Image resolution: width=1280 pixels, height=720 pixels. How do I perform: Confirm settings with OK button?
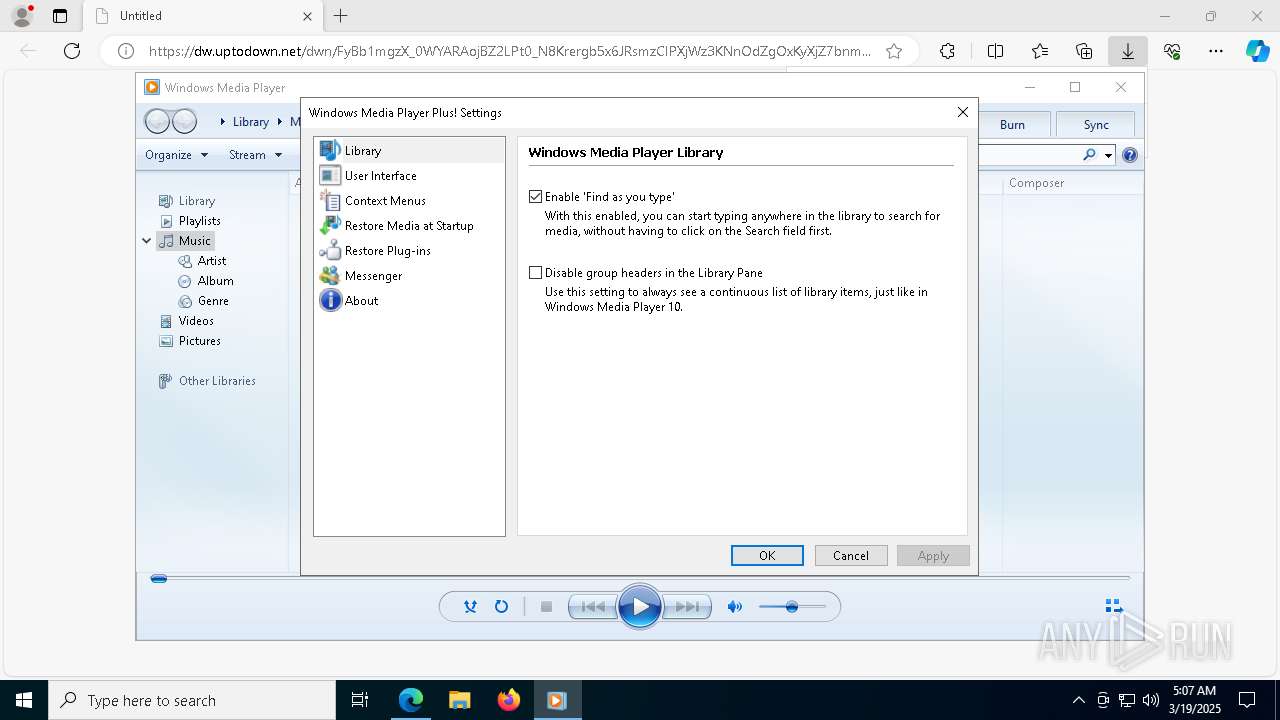767,556
